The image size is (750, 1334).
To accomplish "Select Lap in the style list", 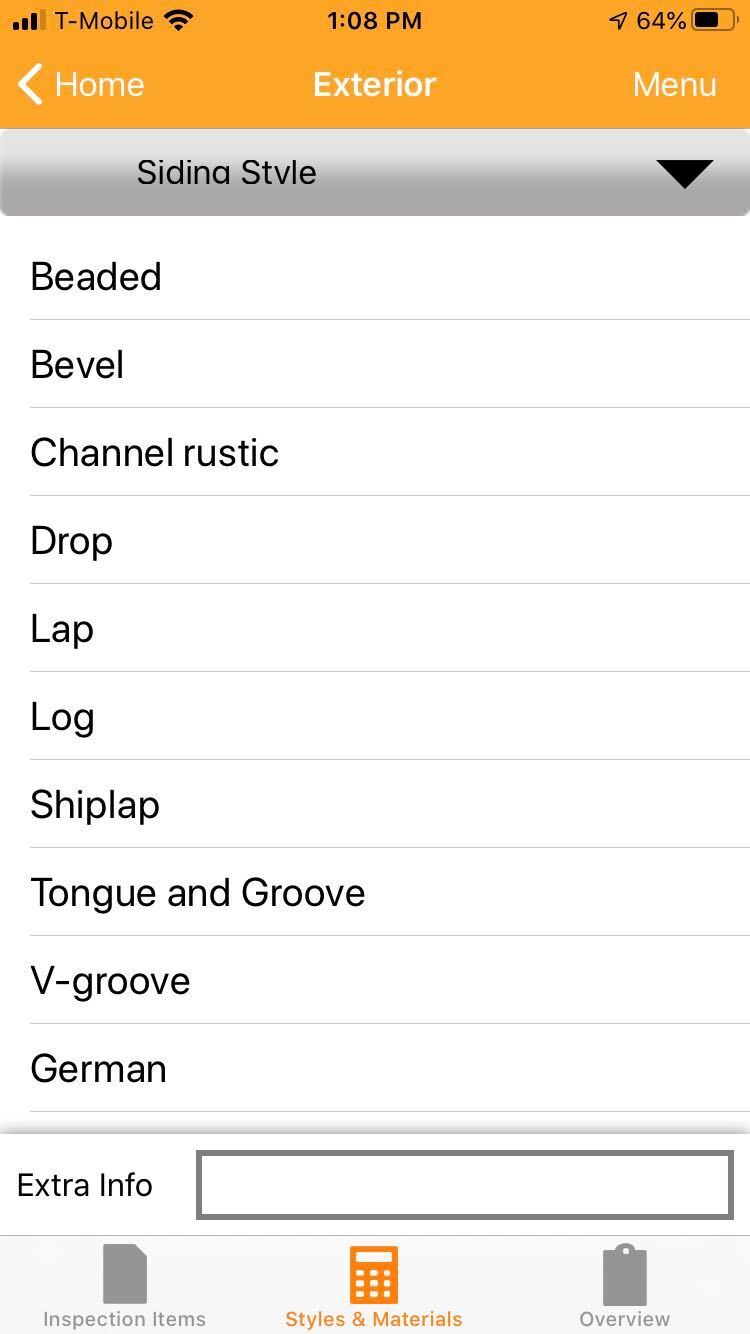I will tap(62, 629).
